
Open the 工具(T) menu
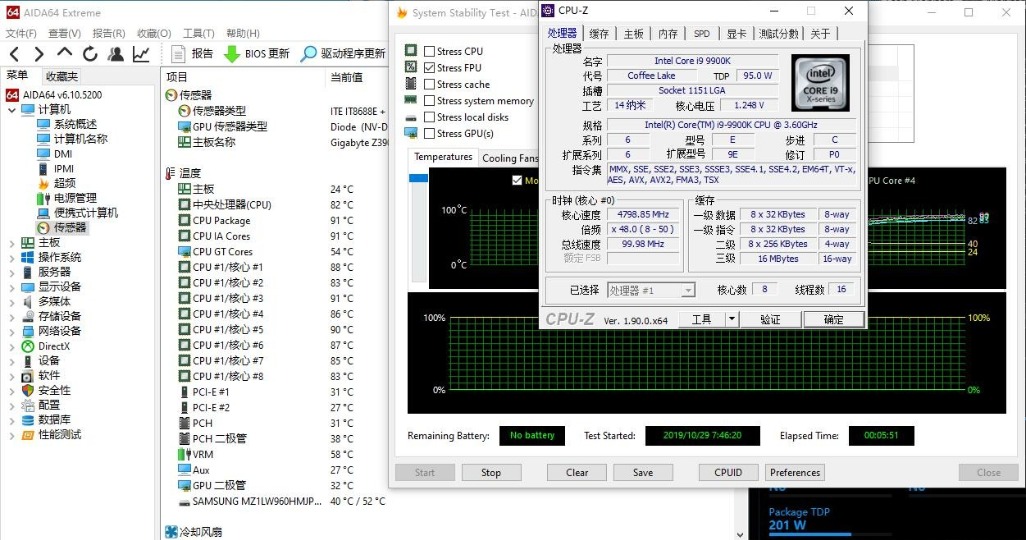coord(198,33)
